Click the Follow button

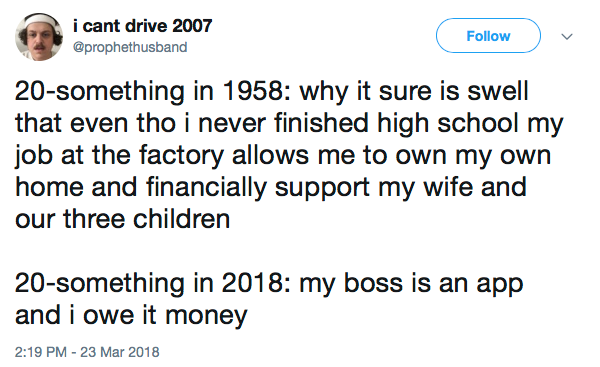(x=488, y=36)
